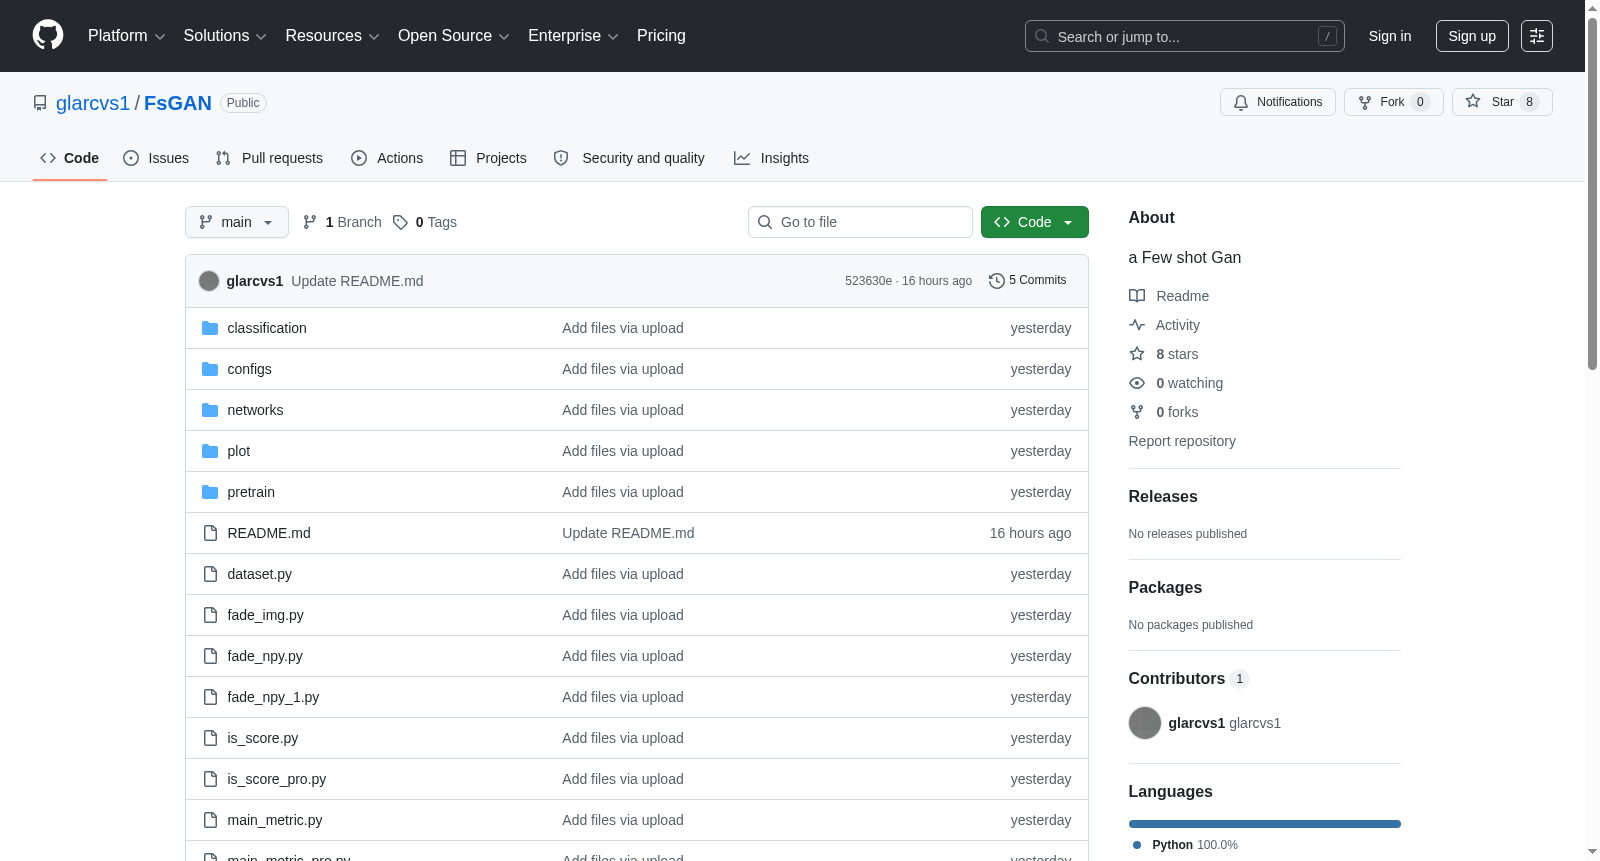Open the Insights tab
The image size is (1600, 861).
(771, 158)
